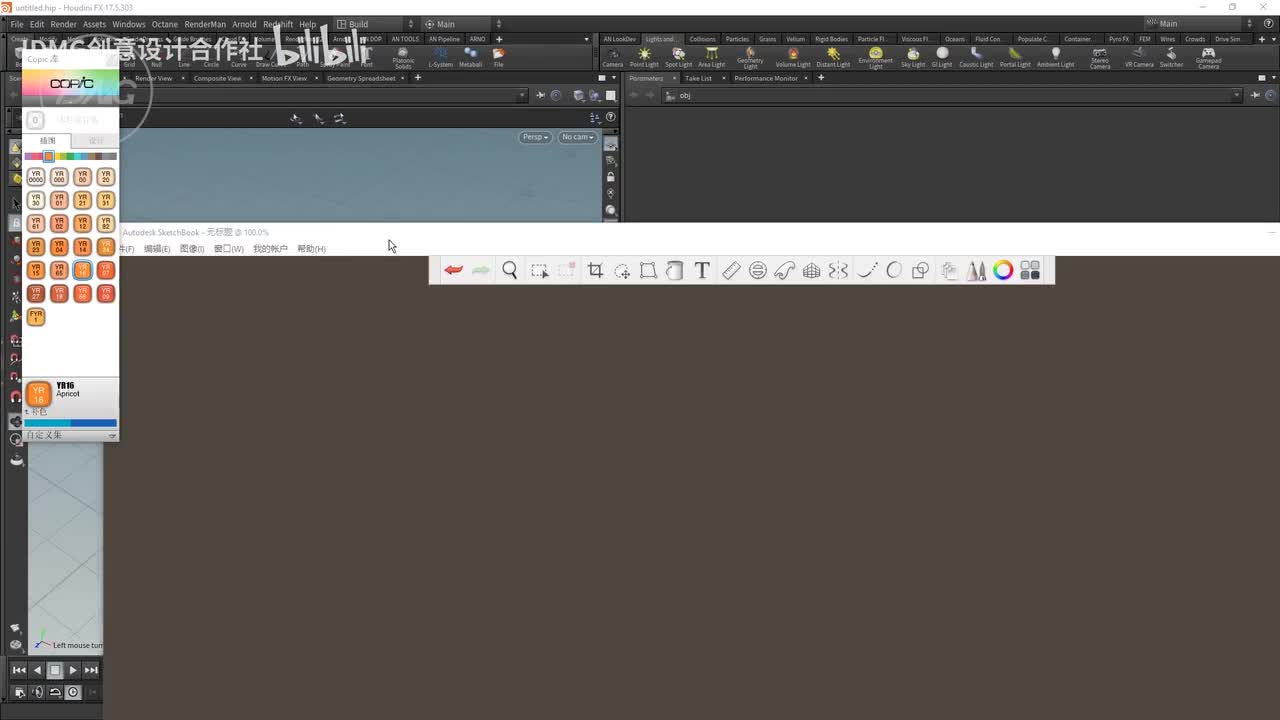This screenshot has width=1280, height=720.
Task: Open the SketchBook 图像(I) menu
Action: [192, 249]
